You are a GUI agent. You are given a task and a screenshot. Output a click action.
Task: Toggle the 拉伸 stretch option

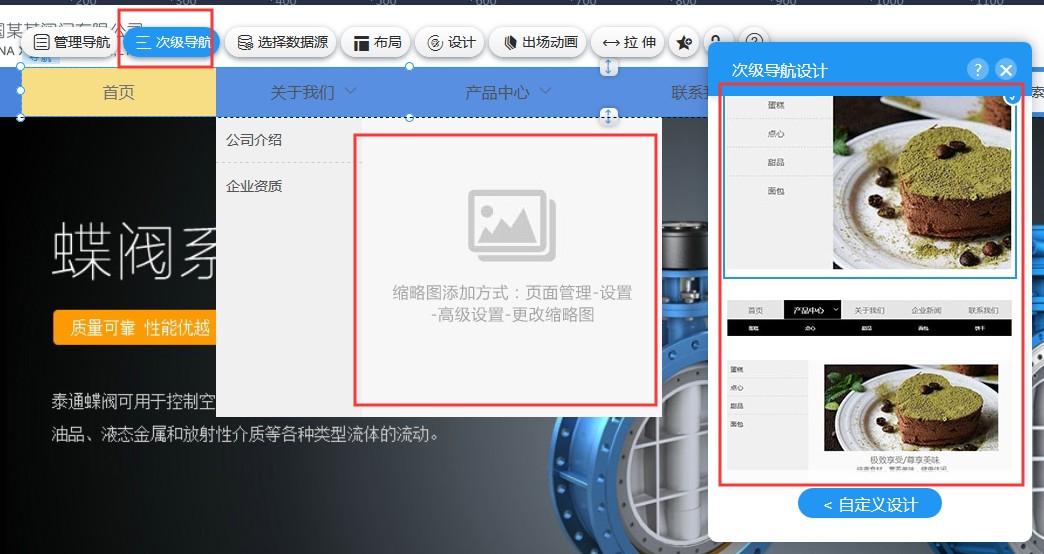click(x=628, y=43)
